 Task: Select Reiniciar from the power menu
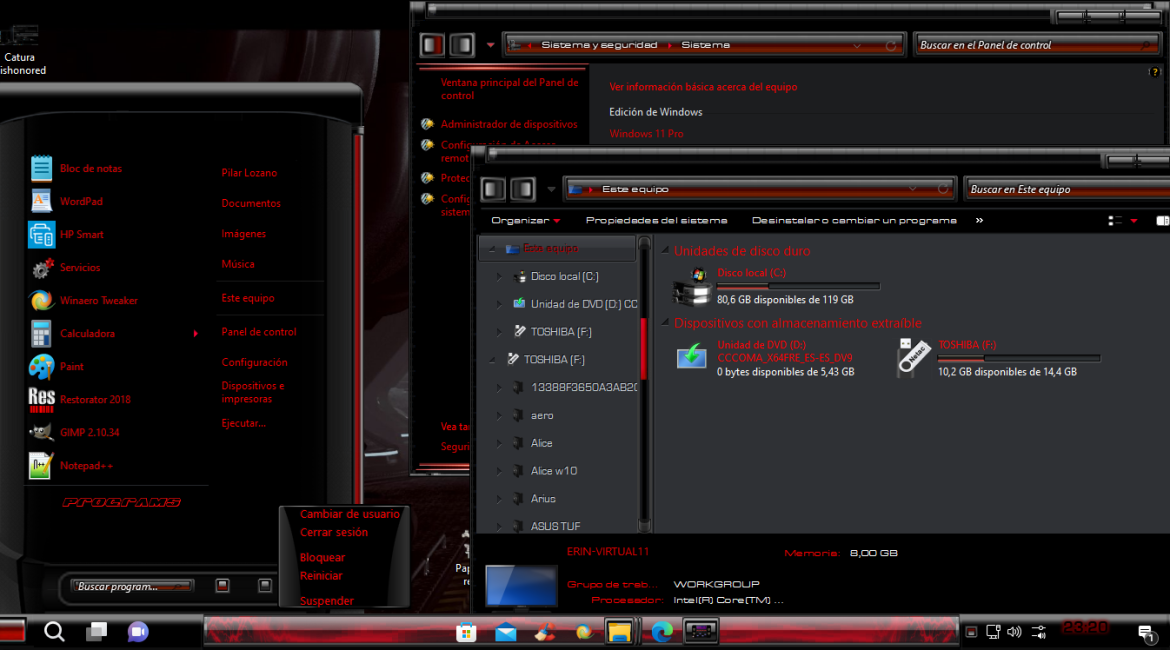[x=321, y=575]
